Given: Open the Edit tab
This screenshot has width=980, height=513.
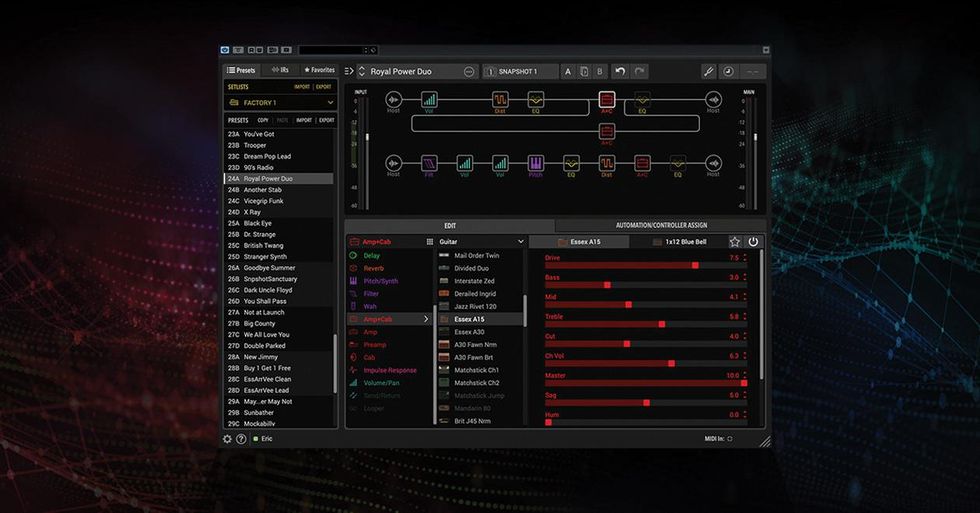Looking at the screenshot, I should click(x=450, y=225).
